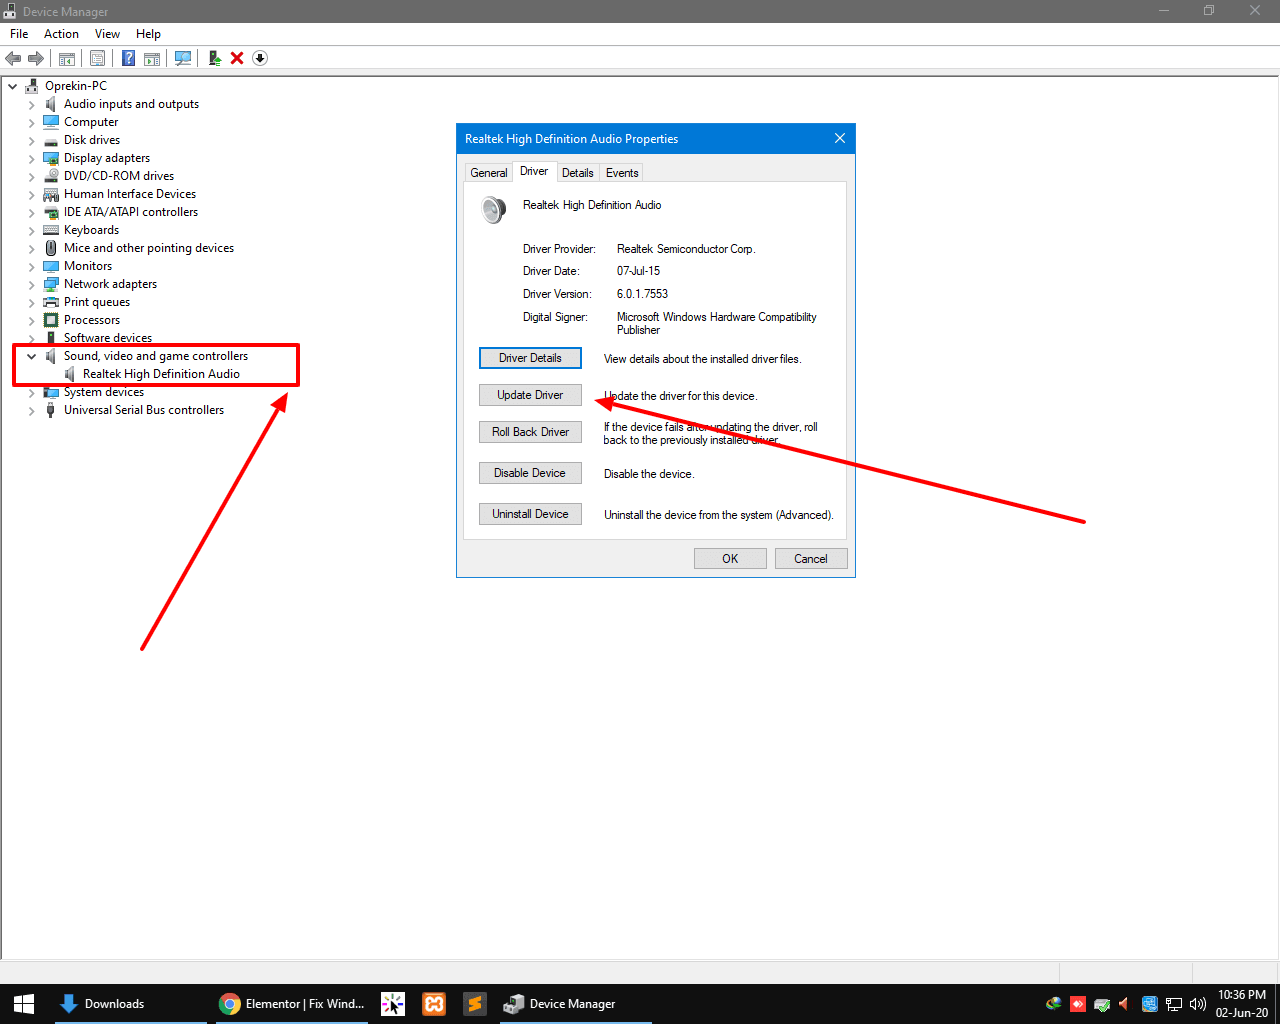Click the Realtek orange speaker tray icon
This screenshot has width=1280, height=1024.
[1124, 1004]
